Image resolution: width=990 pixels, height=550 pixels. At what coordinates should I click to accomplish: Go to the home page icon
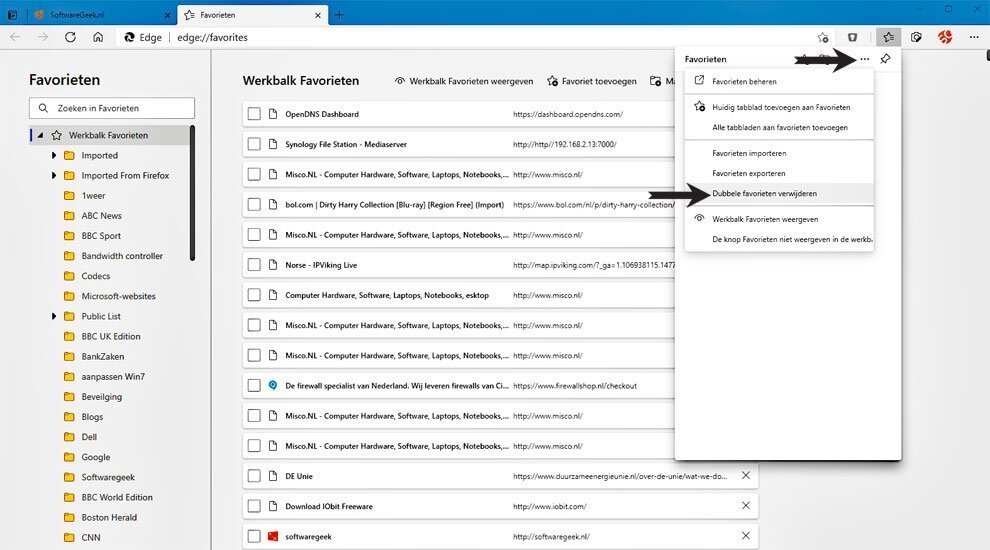click(x=98, y=37)
